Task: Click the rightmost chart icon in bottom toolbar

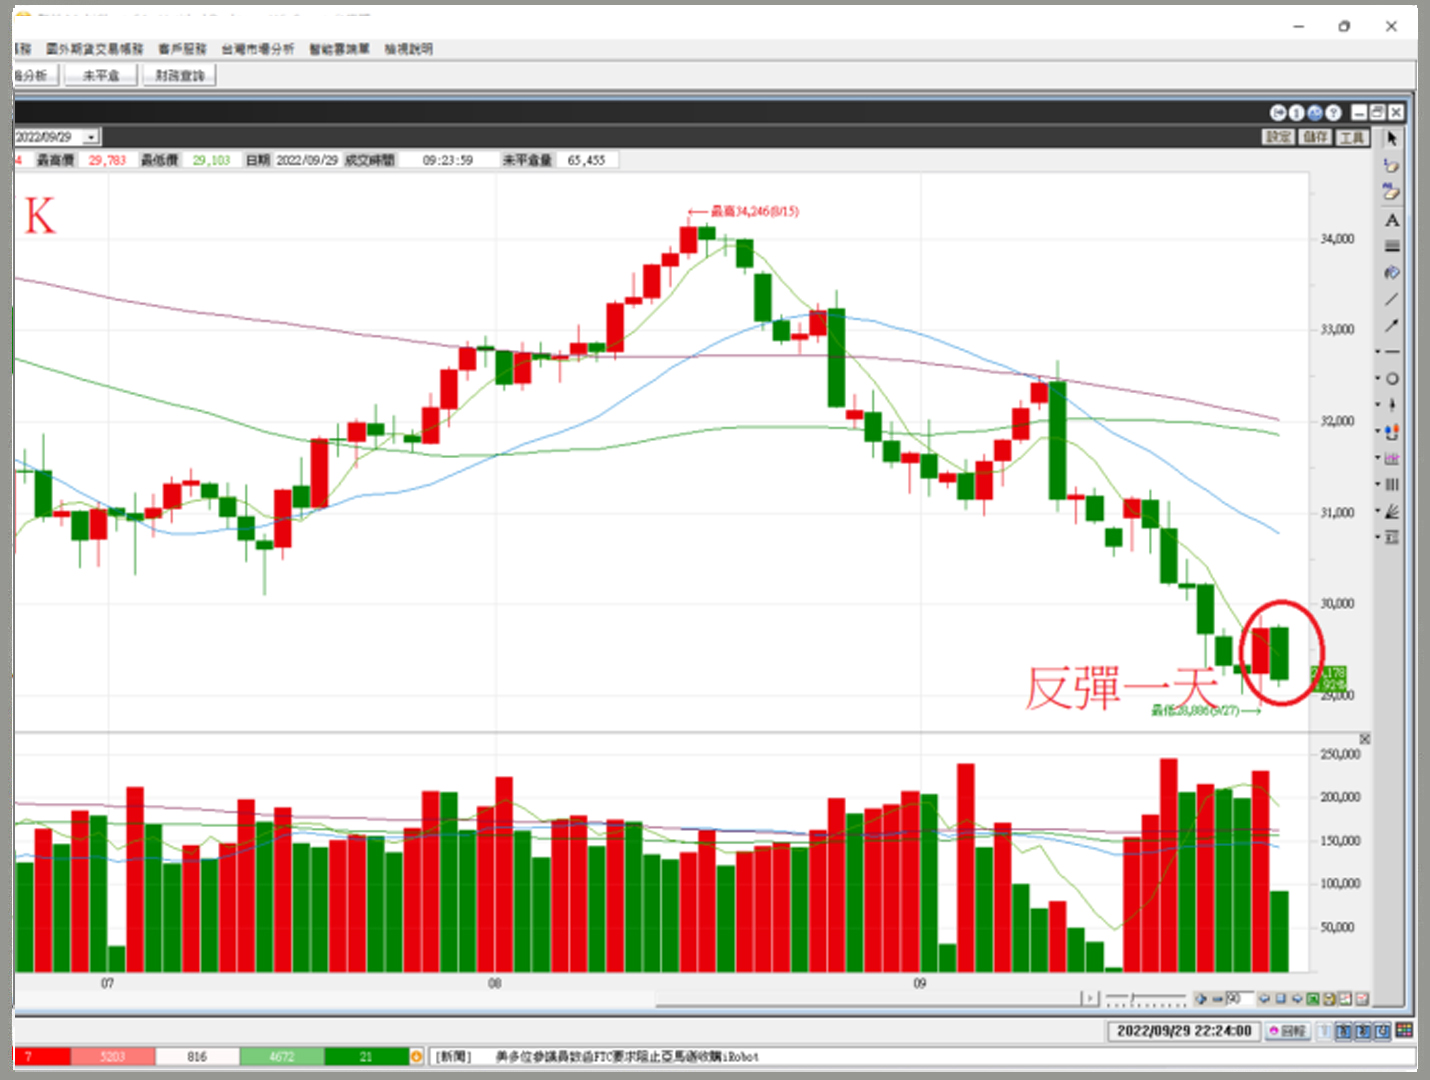Action: pos(1361,998)
